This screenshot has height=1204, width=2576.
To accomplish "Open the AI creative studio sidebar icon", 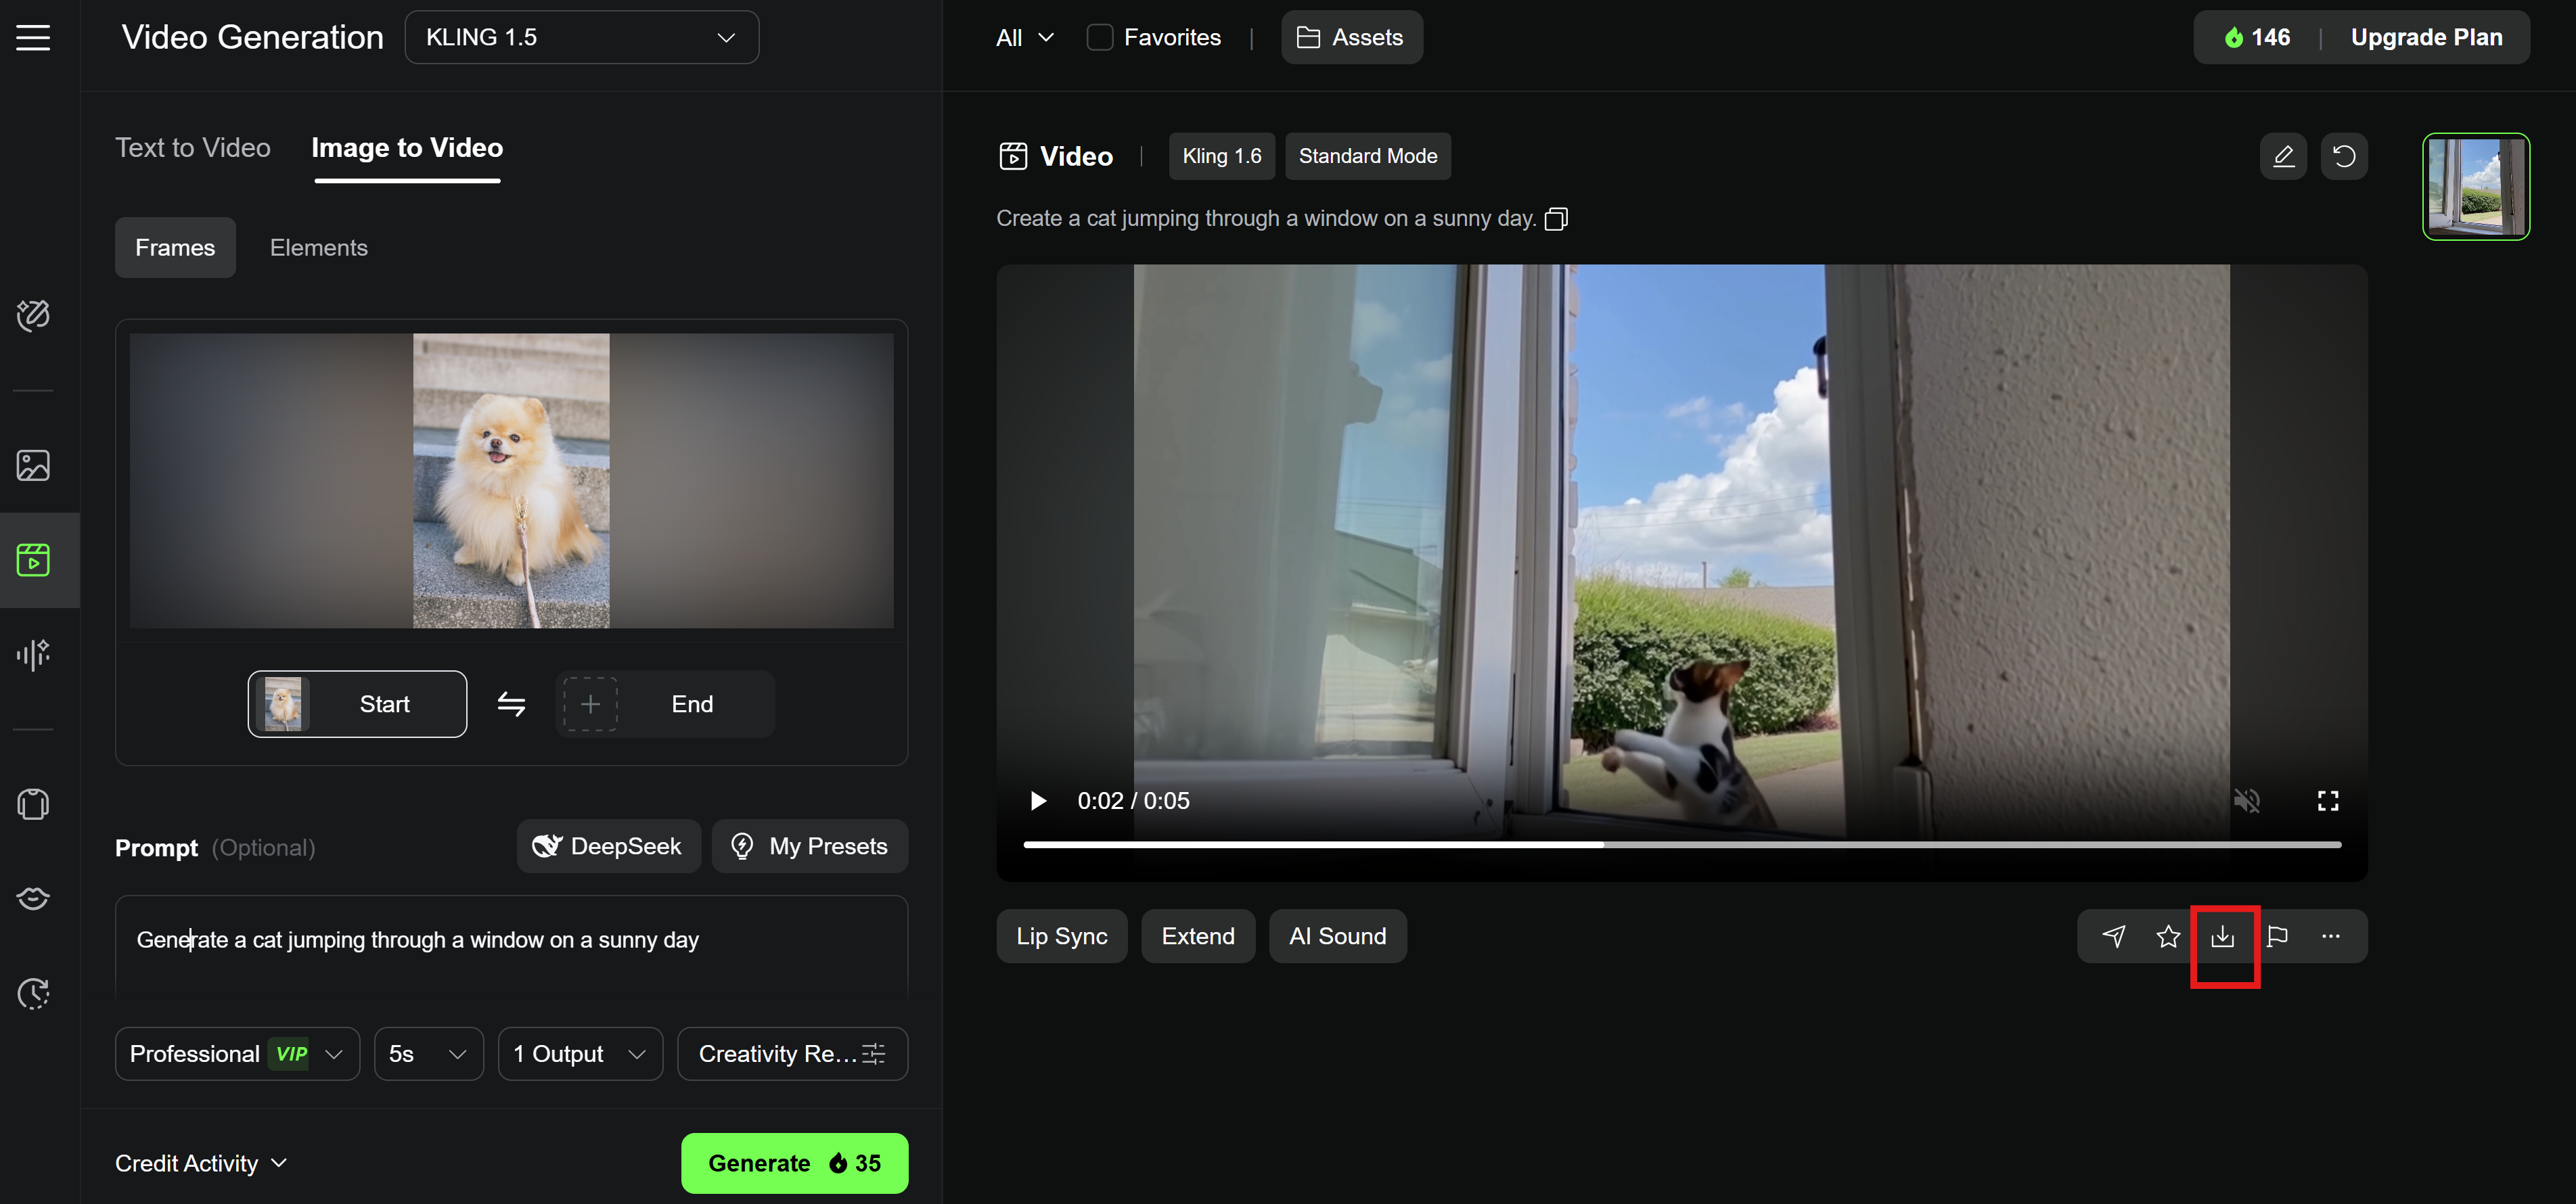I will [x=33, y=315].
